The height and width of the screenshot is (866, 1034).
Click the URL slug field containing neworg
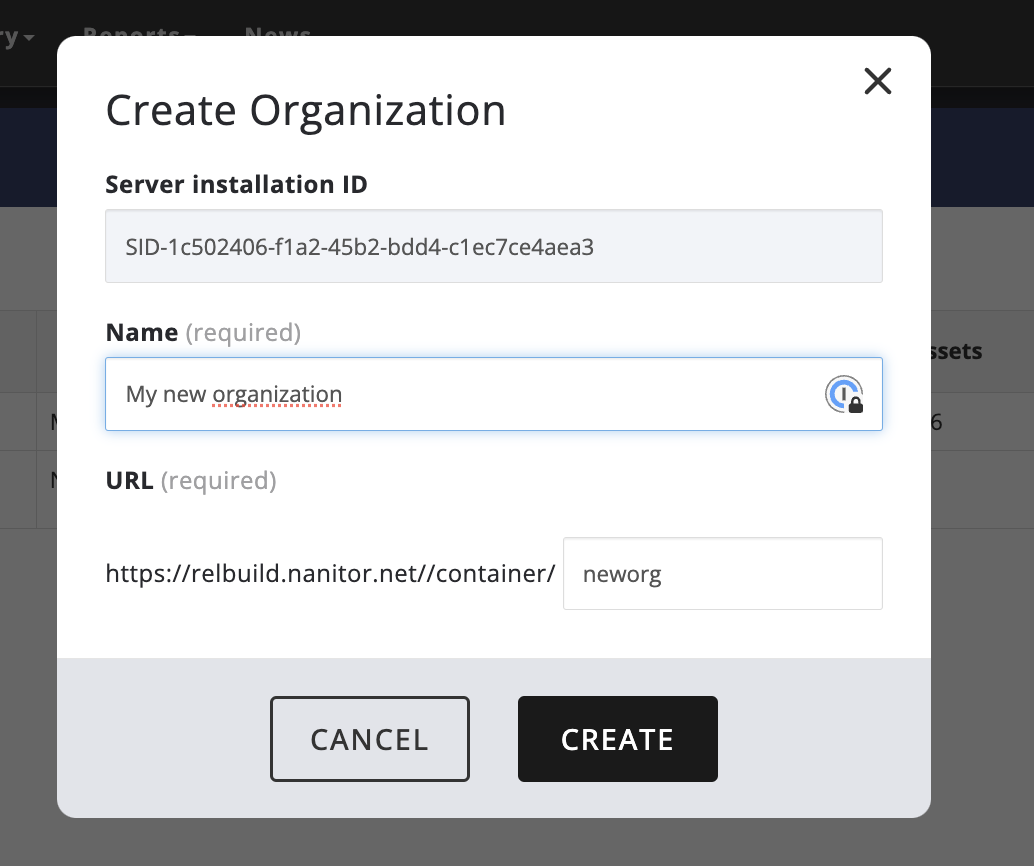tap(722, 574)
